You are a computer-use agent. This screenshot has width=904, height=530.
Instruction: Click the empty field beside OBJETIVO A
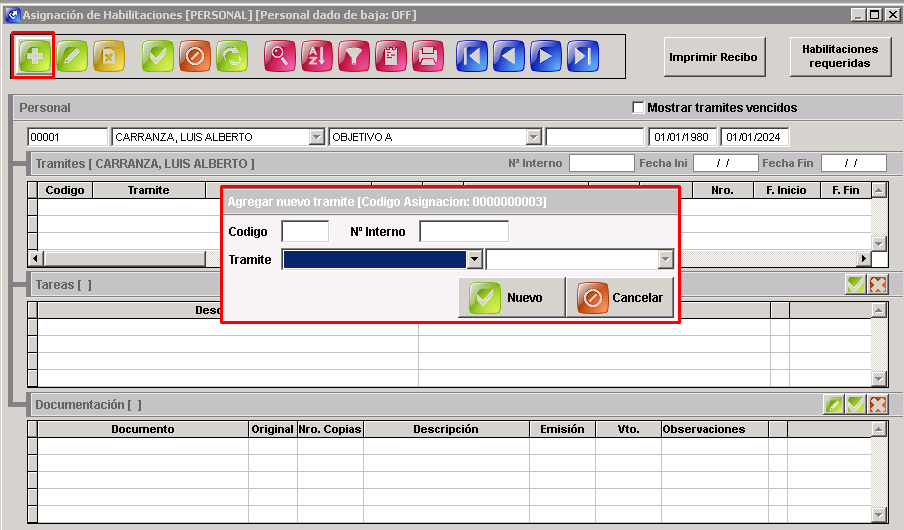click(594, 137)
